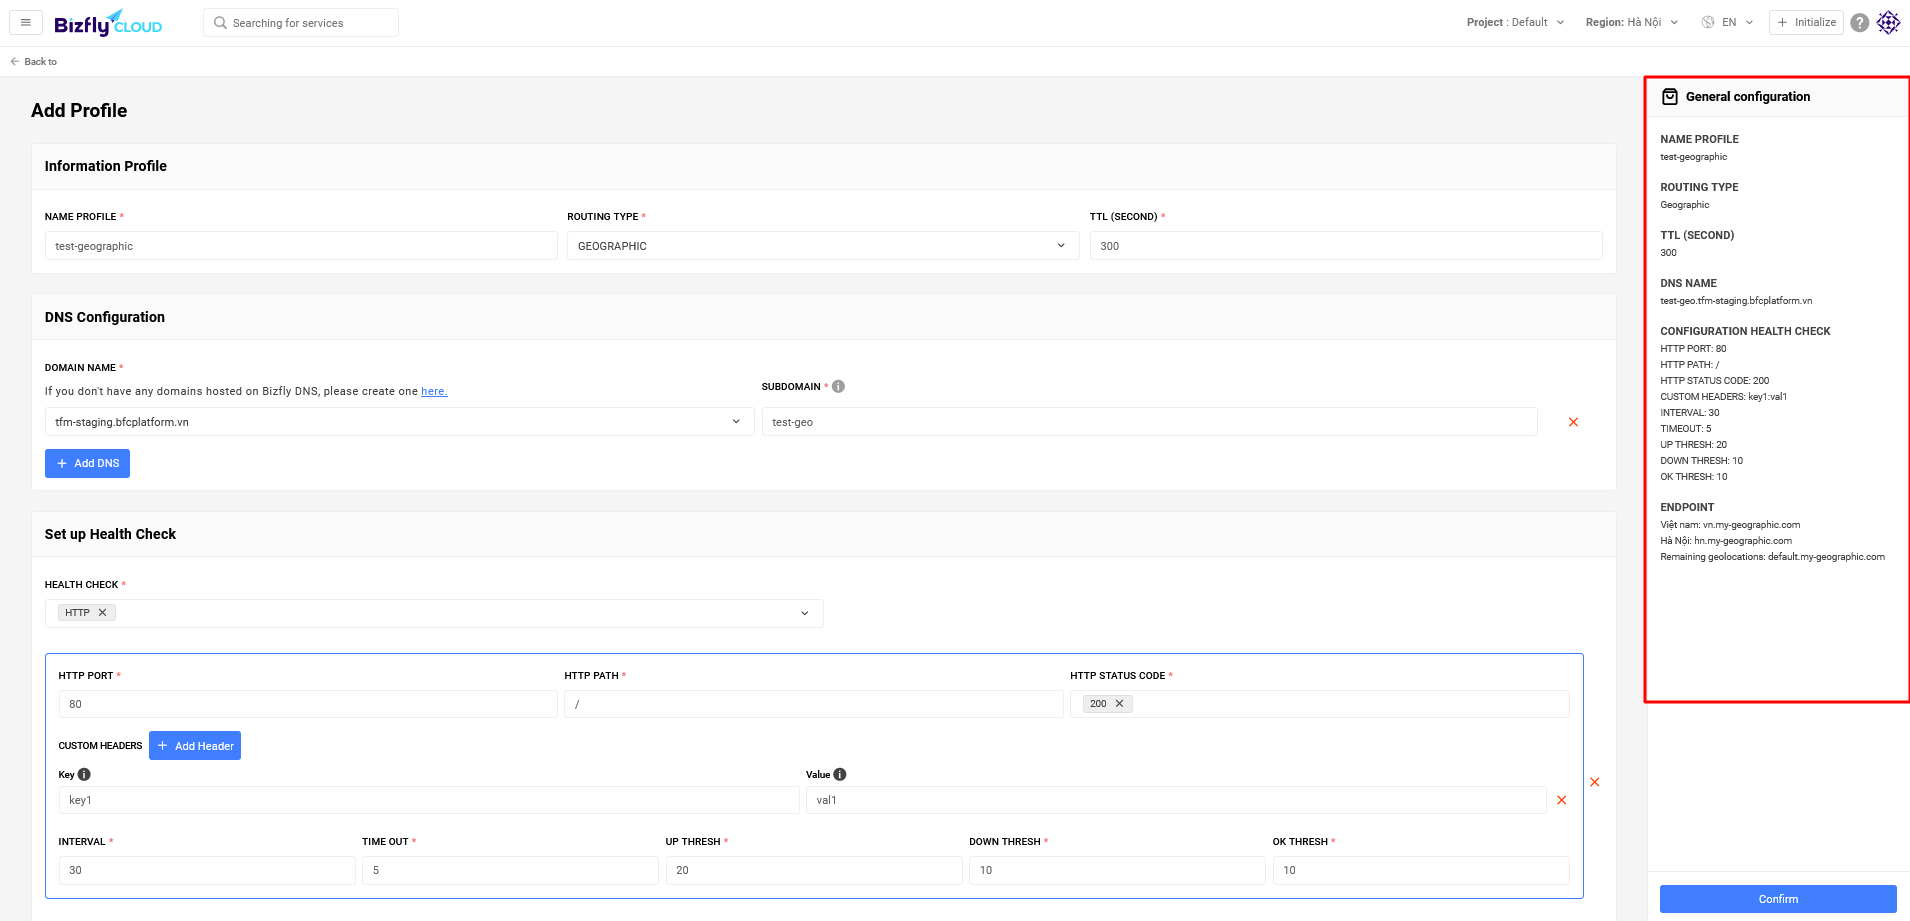1910x921 pixels.
Task: Click the search magnifier icon
Action: click(220, 23)
